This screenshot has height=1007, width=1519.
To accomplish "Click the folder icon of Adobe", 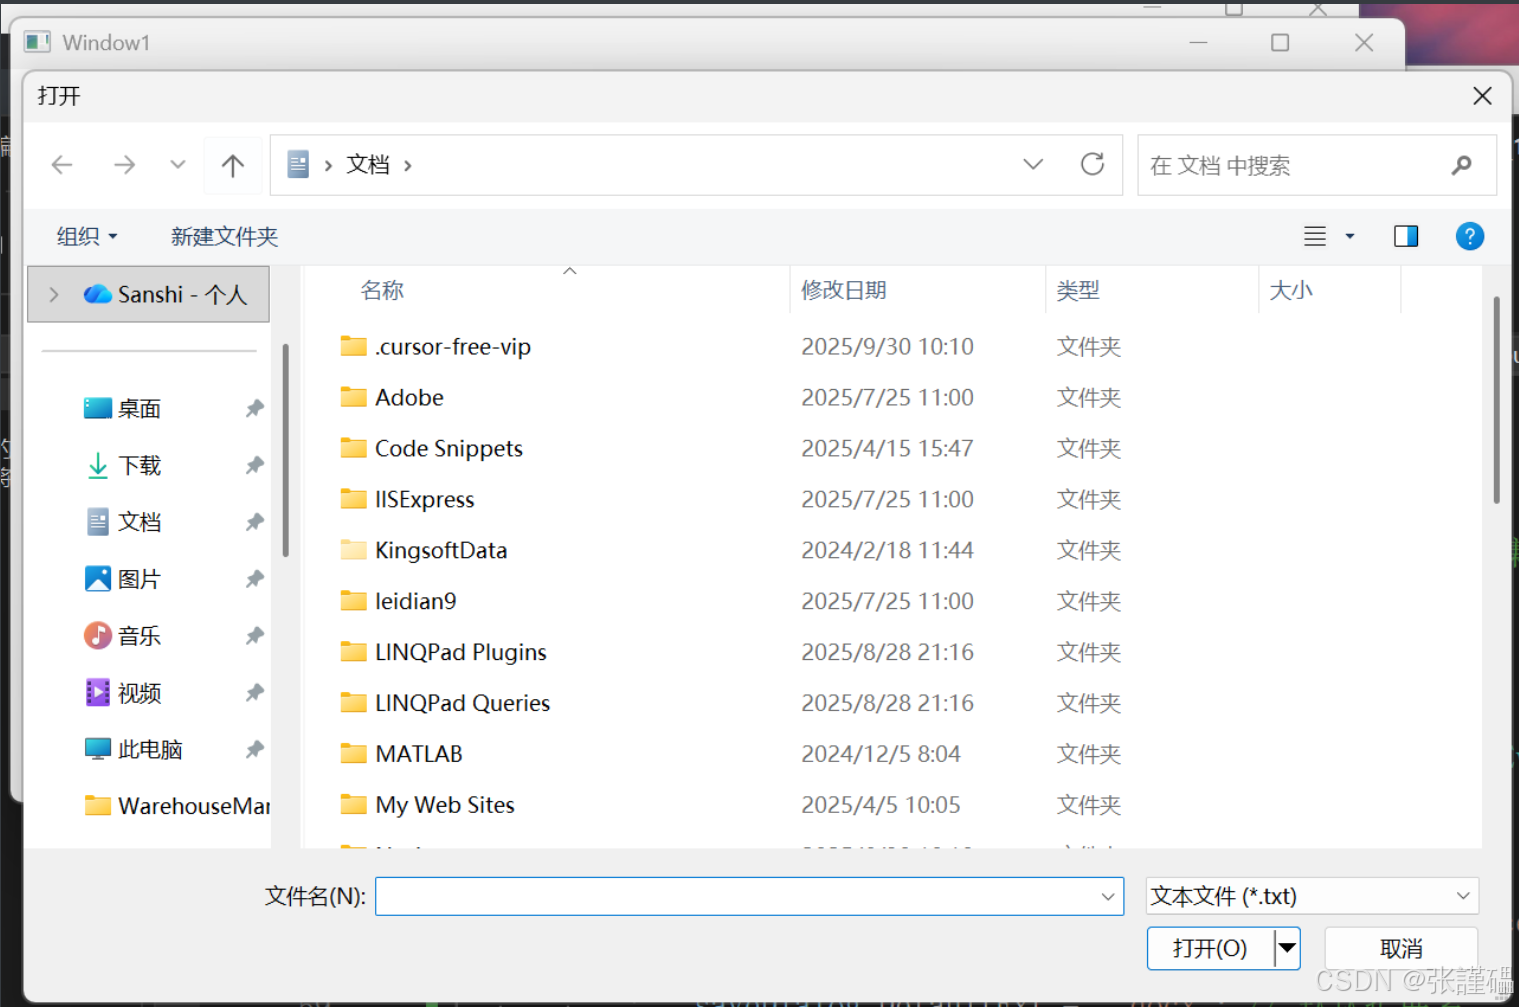I will click(353, 397).
